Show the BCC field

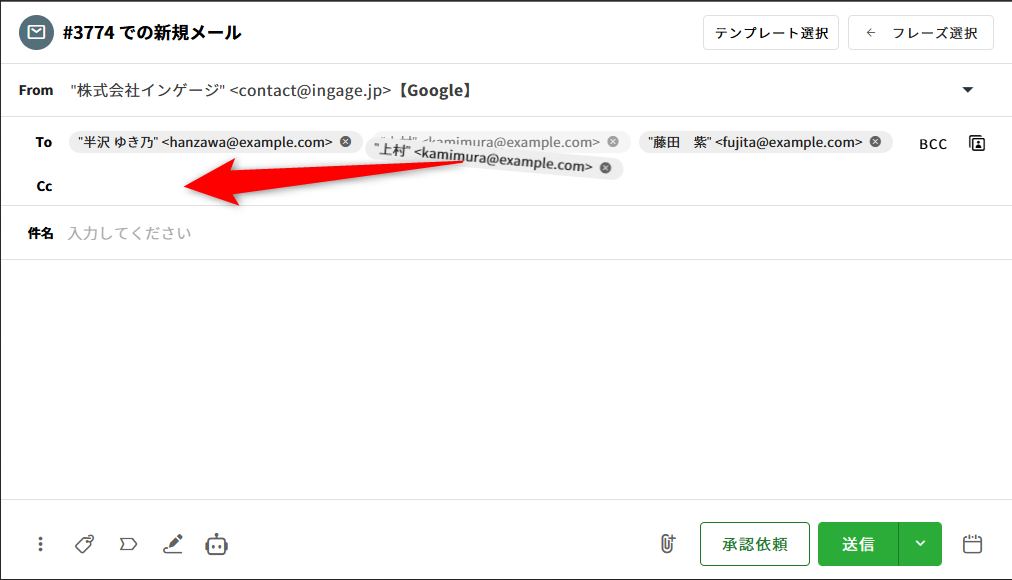[x=932, y=144]
